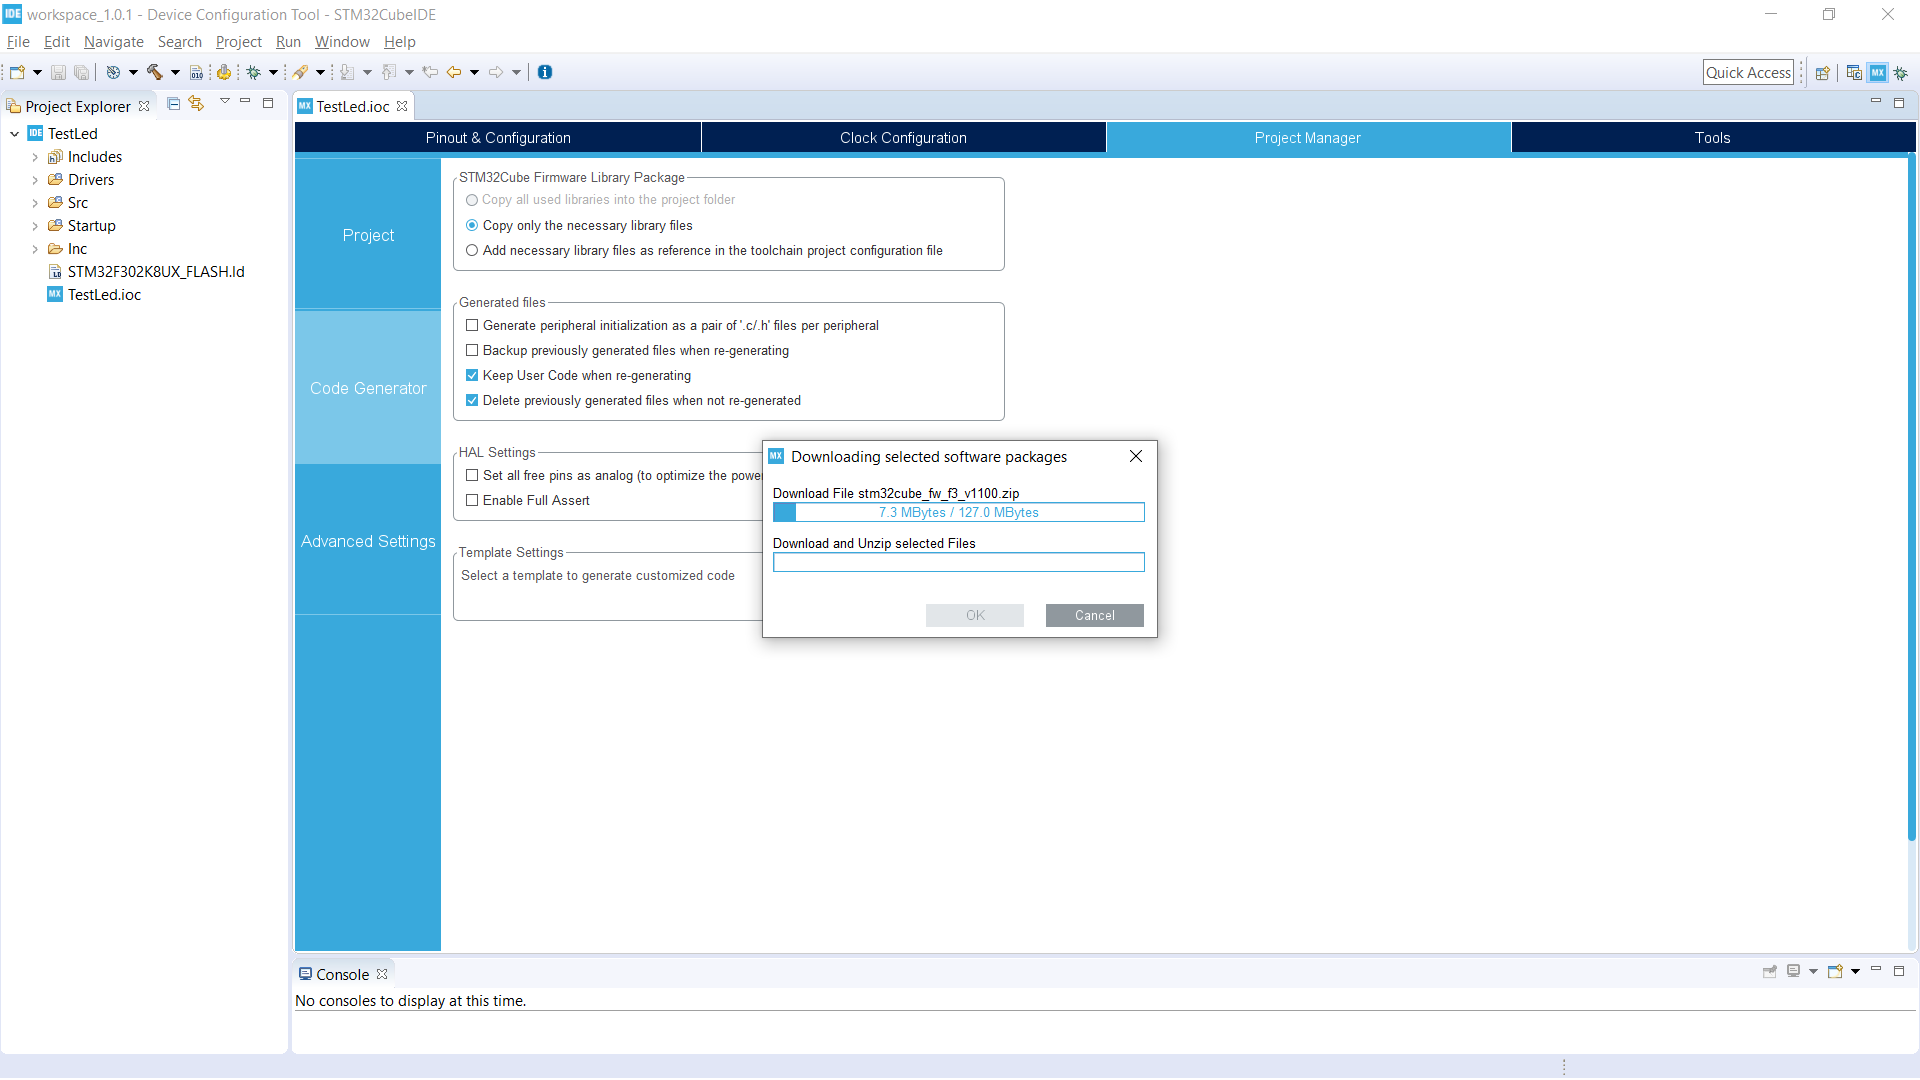The height and width of the screenshot is (1080, 1920).
Task: Open the Navigate menu
Action: point(114,42)
